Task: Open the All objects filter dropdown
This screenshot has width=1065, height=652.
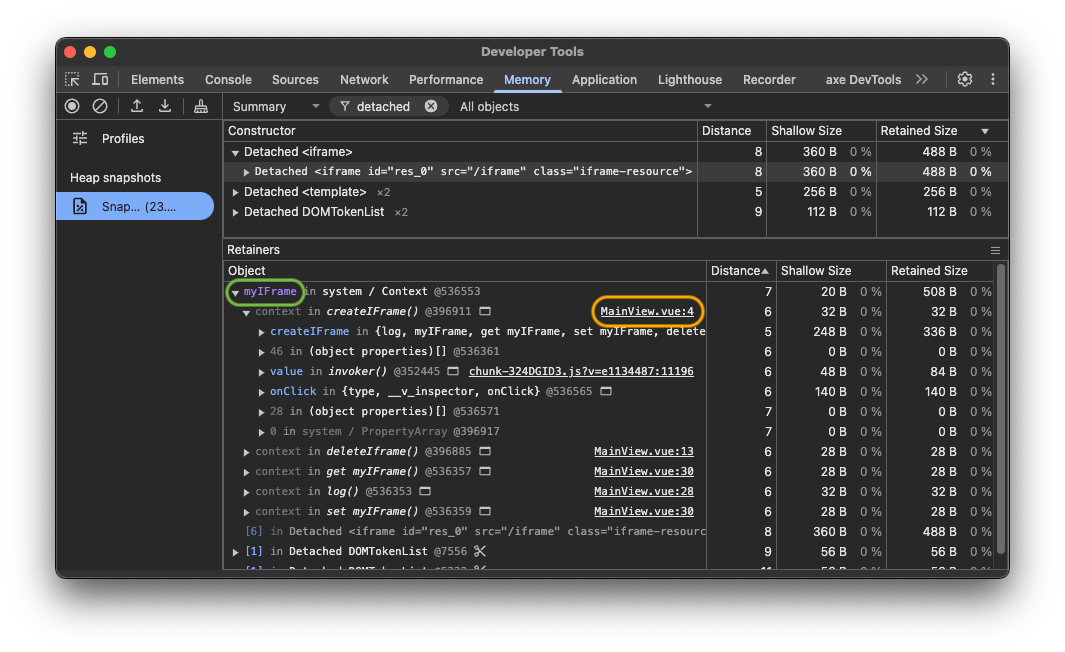Action: click(x=585, y=107)
